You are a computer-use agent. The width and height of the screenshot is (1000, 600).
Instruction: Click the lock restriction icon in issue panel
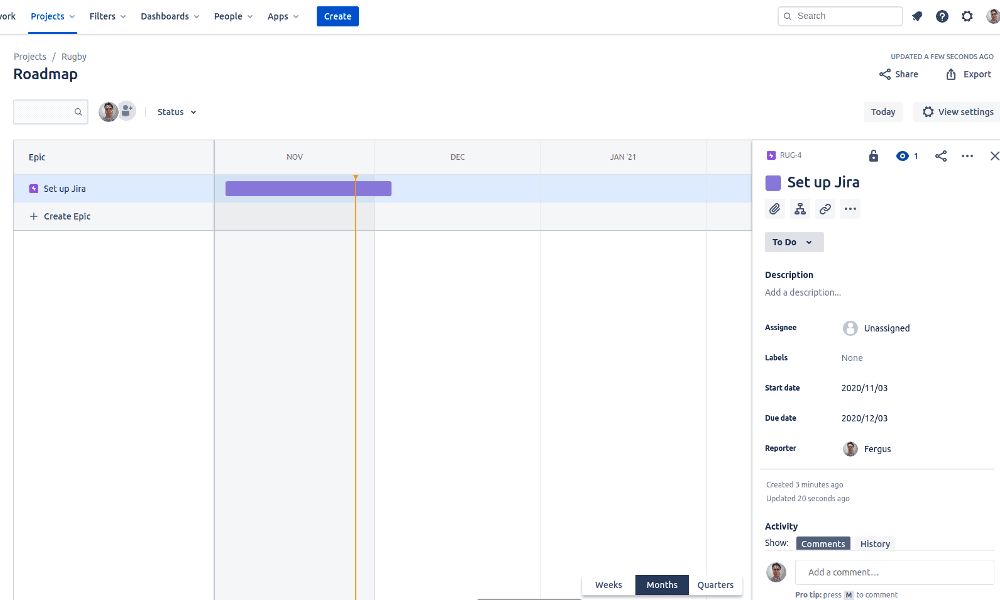[874, 156]
